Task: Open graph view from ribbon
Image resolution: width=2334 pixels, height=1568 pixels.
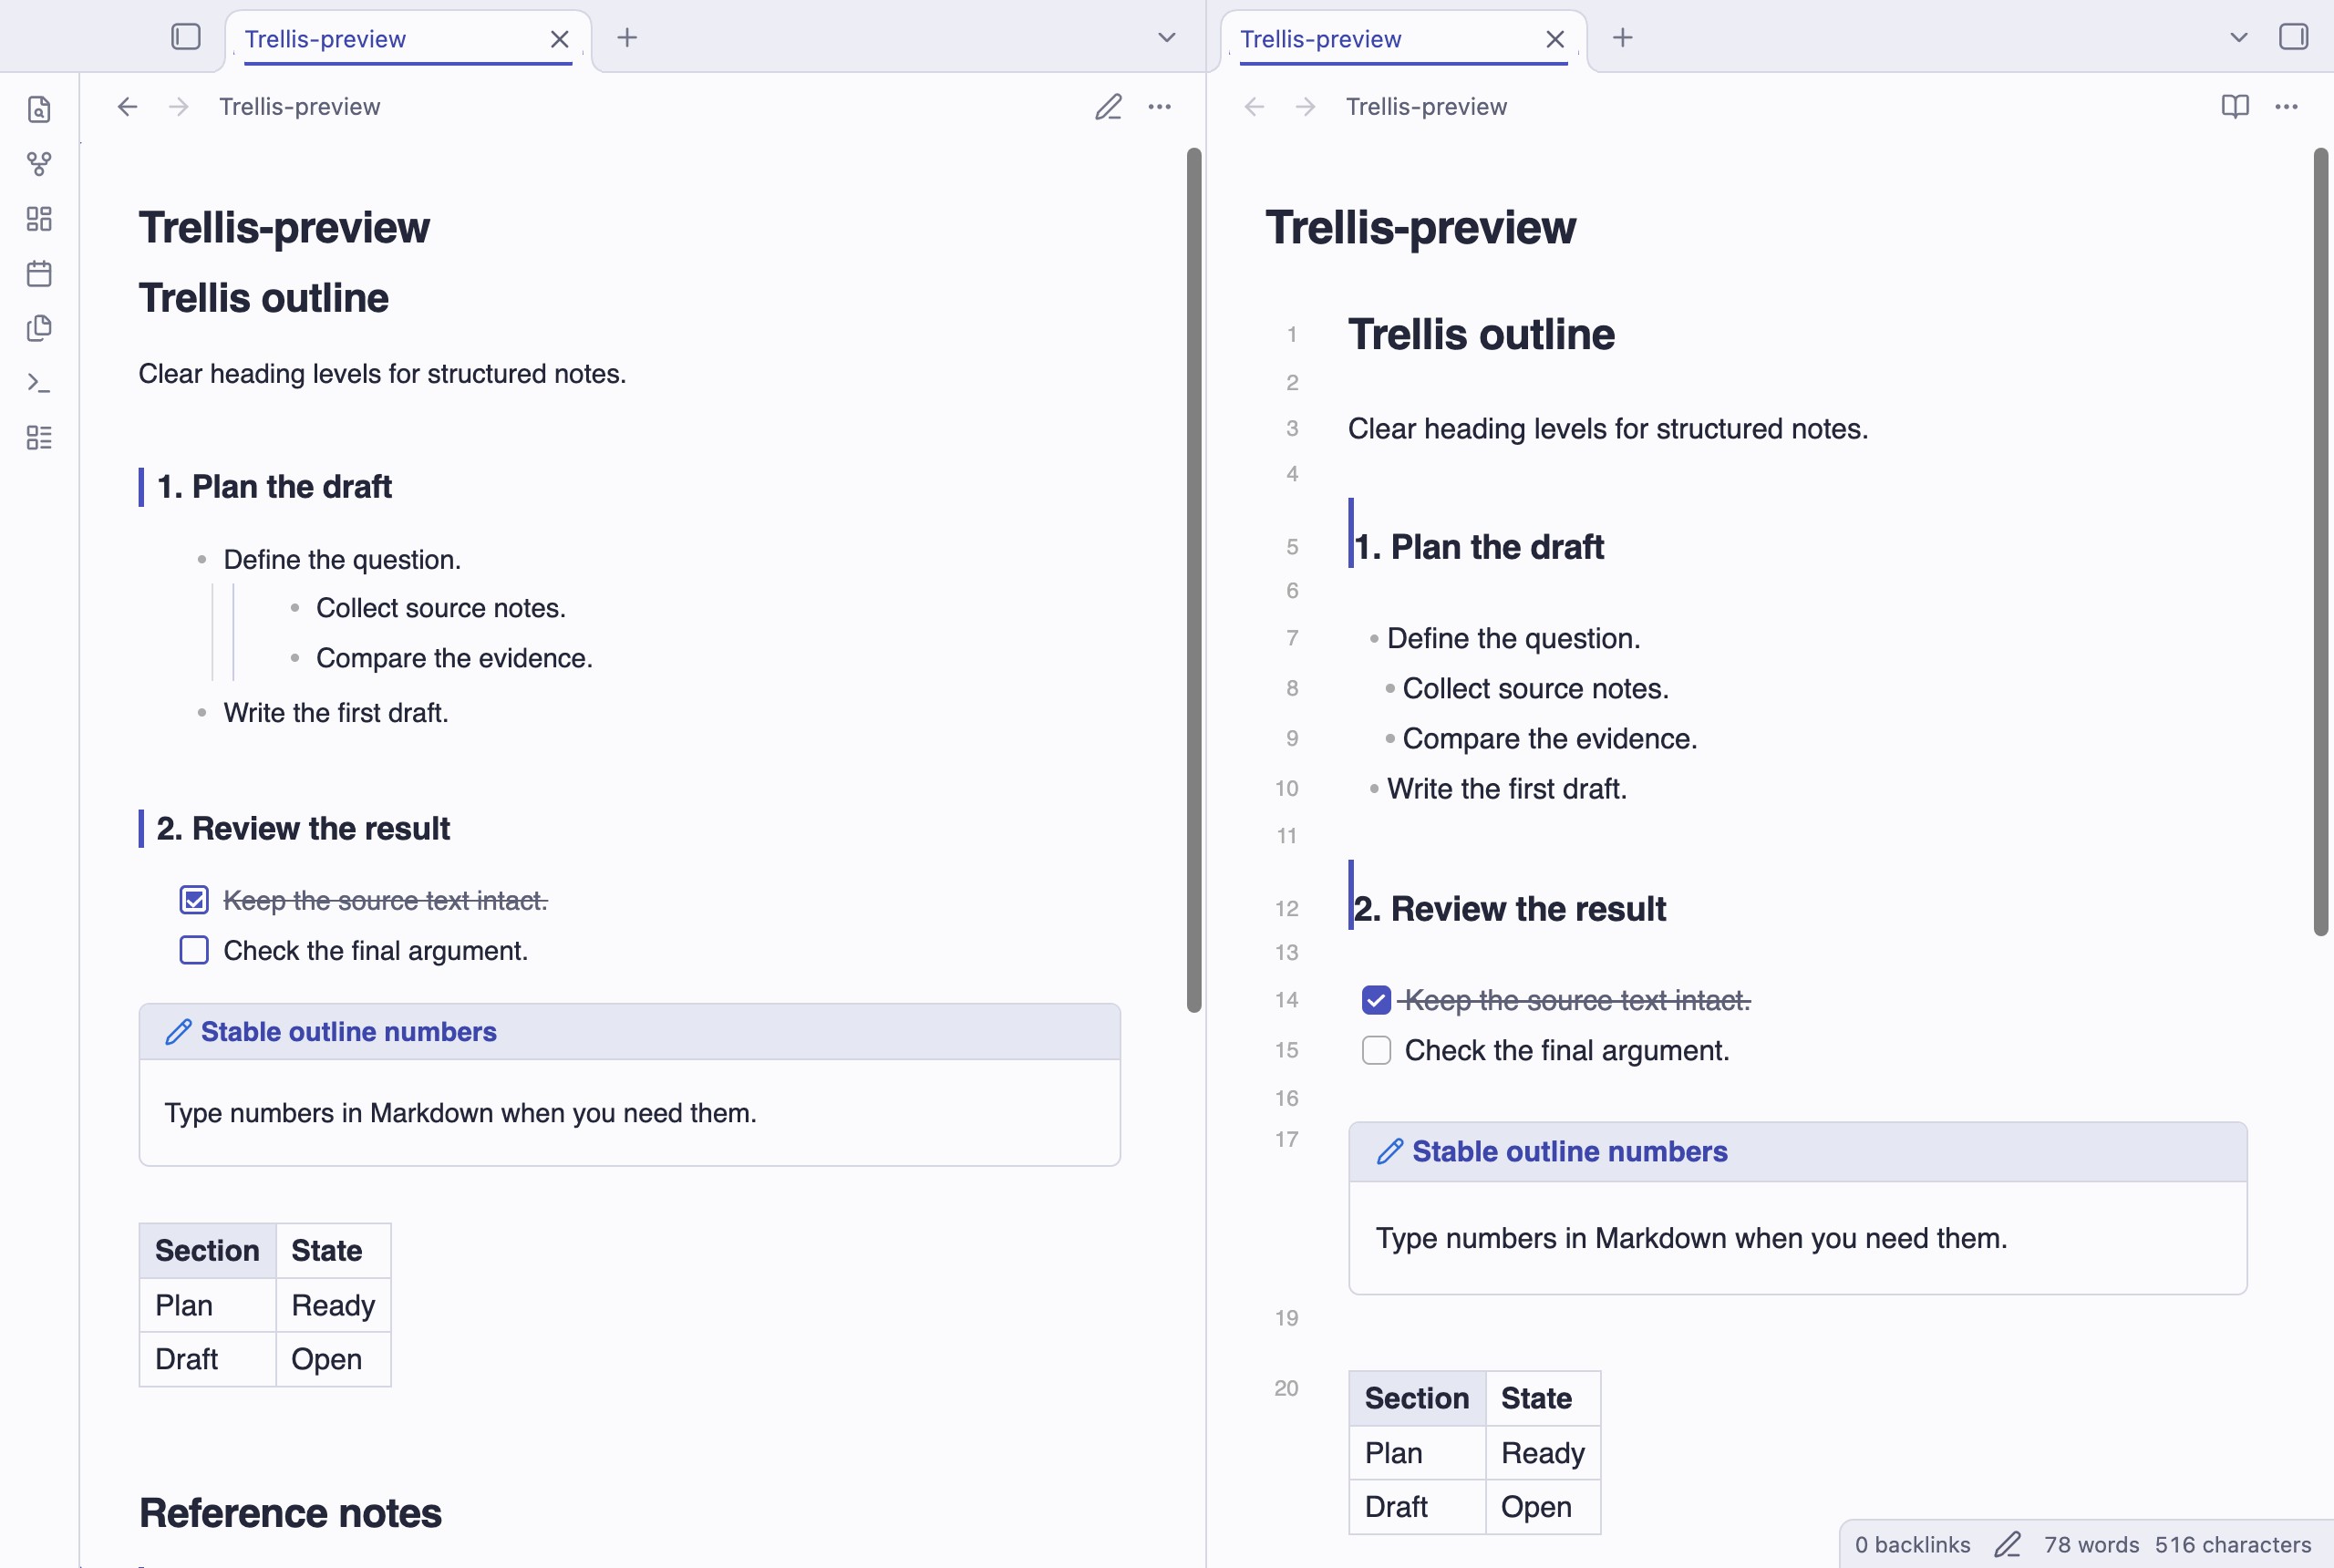Action: [39, 164]
